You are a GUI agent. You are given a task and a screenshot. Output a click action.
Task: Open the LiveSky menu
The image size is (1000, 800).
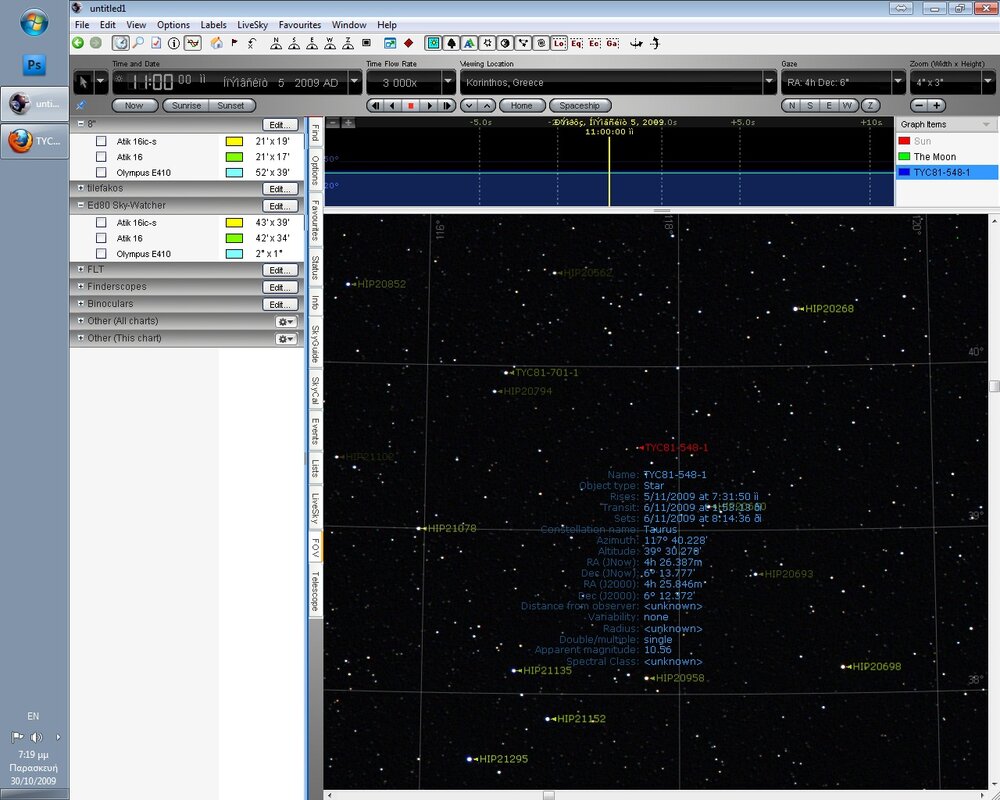tap(251, 24)
